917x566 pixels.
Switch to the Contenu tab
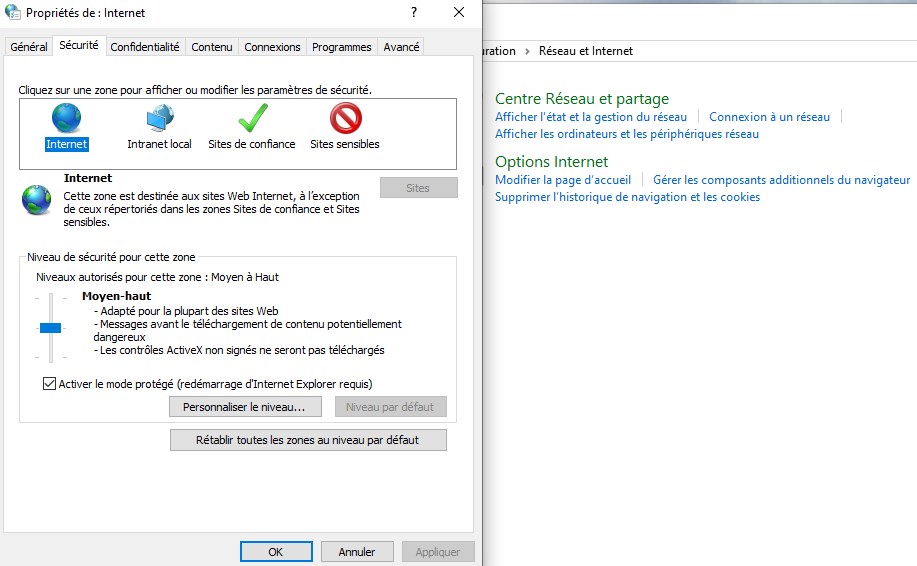click(212, 47)
